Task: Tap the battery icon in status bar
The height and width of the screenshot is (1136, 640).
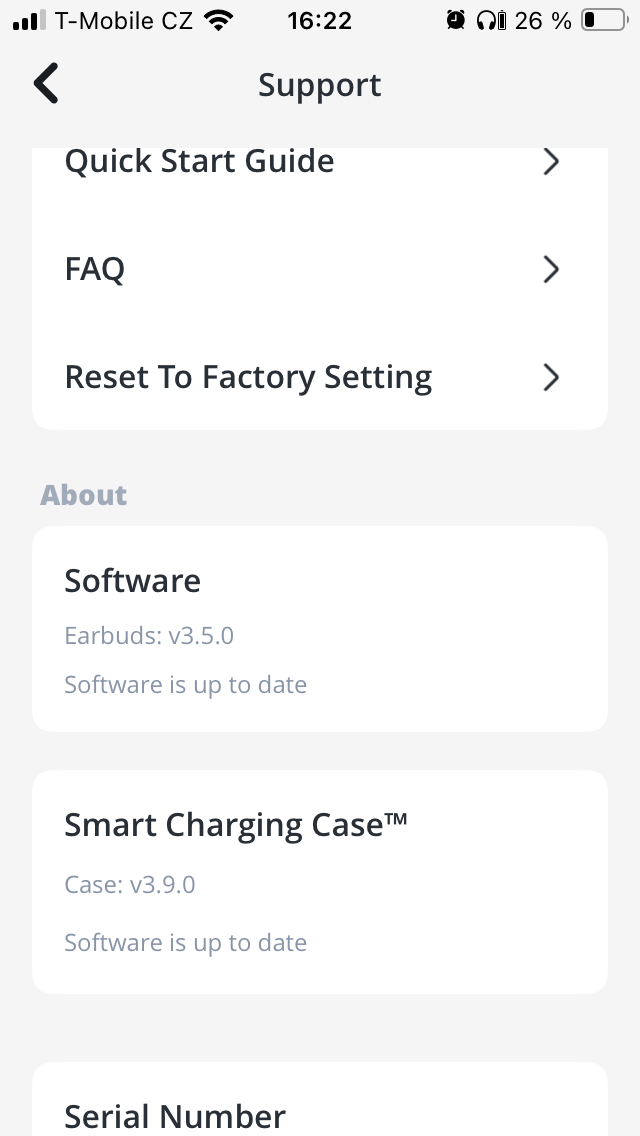Action: (602, 20)
